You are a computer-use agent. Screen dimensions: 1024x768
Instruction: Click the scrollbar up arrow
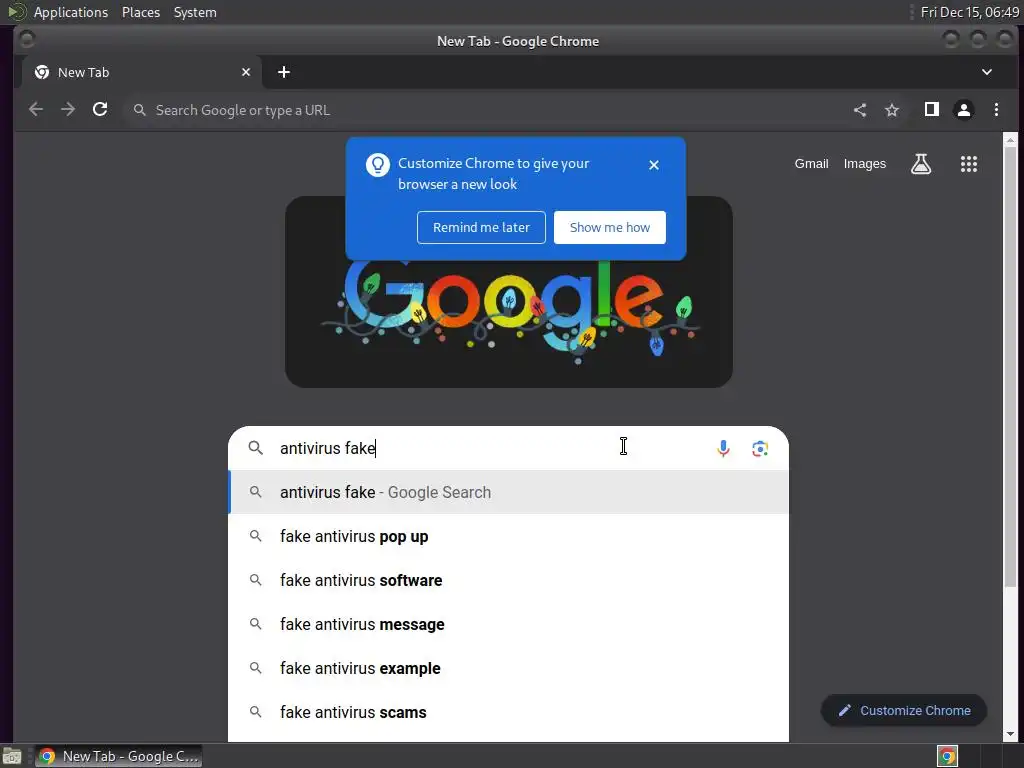(1010, 139)
